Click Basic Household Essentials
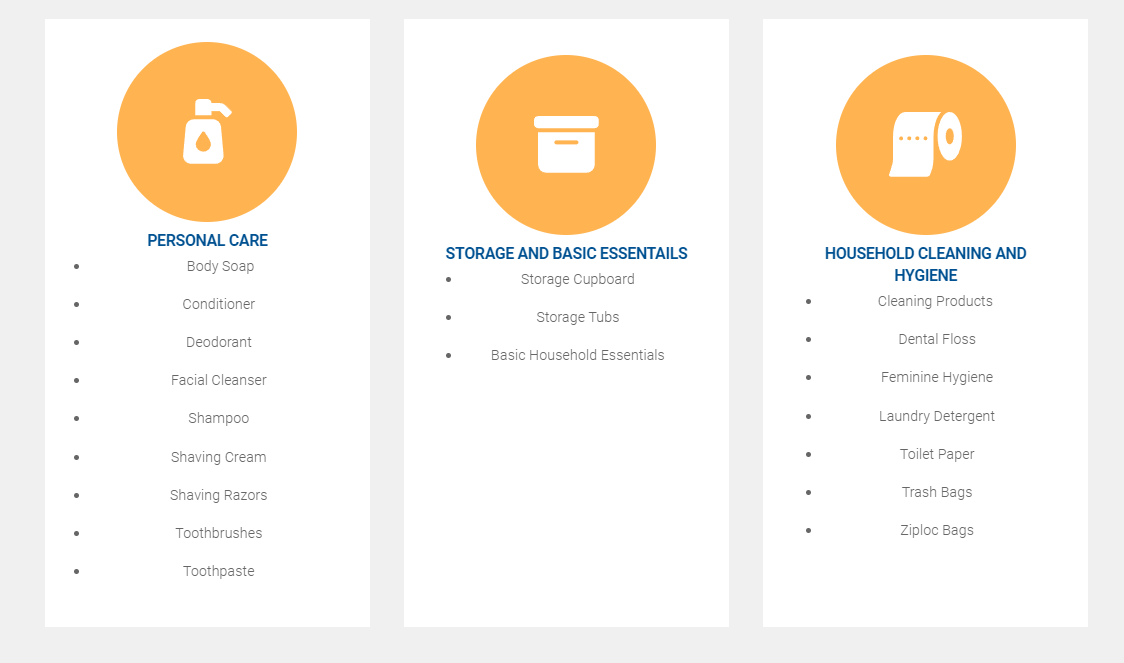The image size is (1124, 663). click(x=578, y=356)
